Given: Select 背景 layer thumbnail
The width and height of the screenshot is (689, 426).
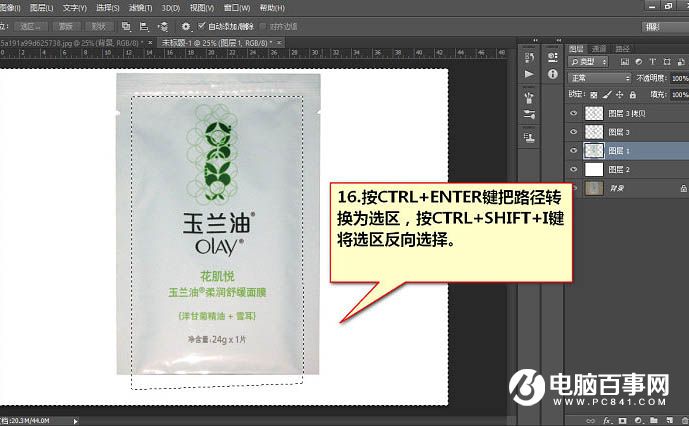Looking at the screenshot, I should tap(594, 188).
